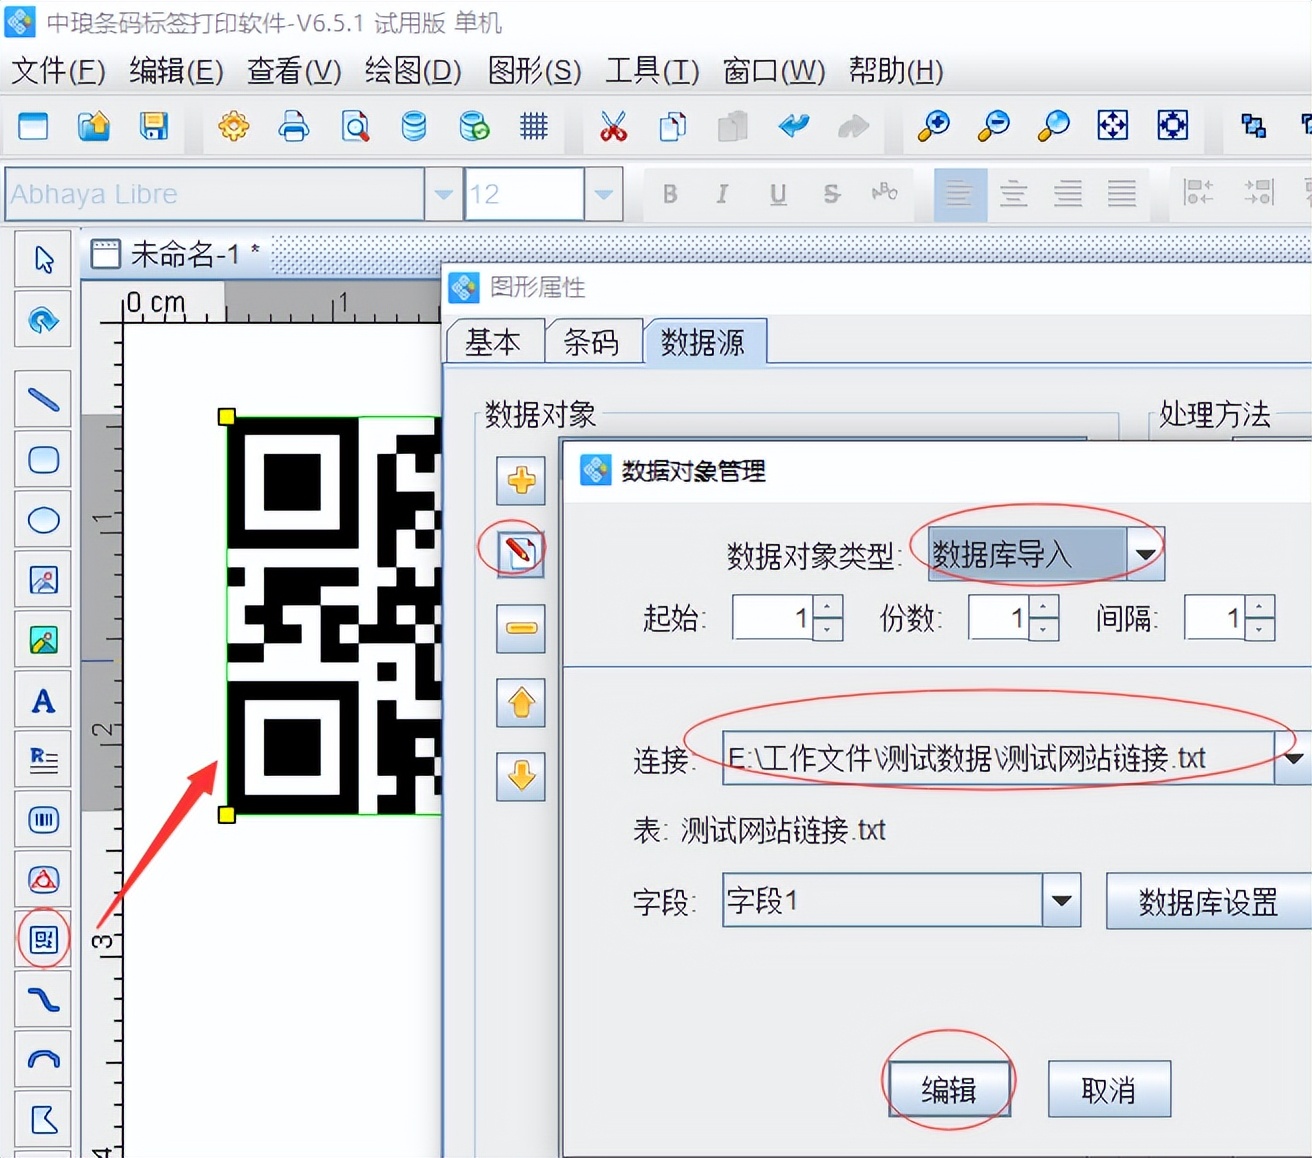Select the QR code tool
Screen dimensions: 1312x1158
coord(43,939)
